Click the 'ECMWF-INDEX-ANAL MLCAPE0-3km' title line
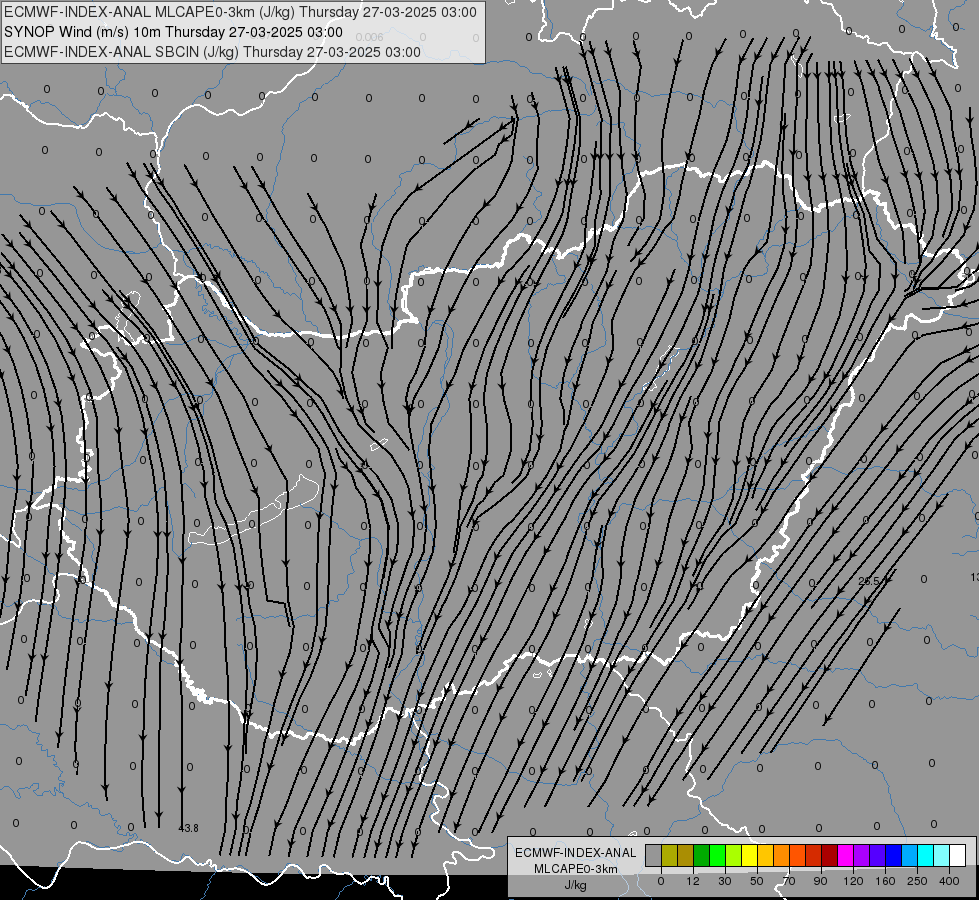979x900 pixels. coord(240,12)
